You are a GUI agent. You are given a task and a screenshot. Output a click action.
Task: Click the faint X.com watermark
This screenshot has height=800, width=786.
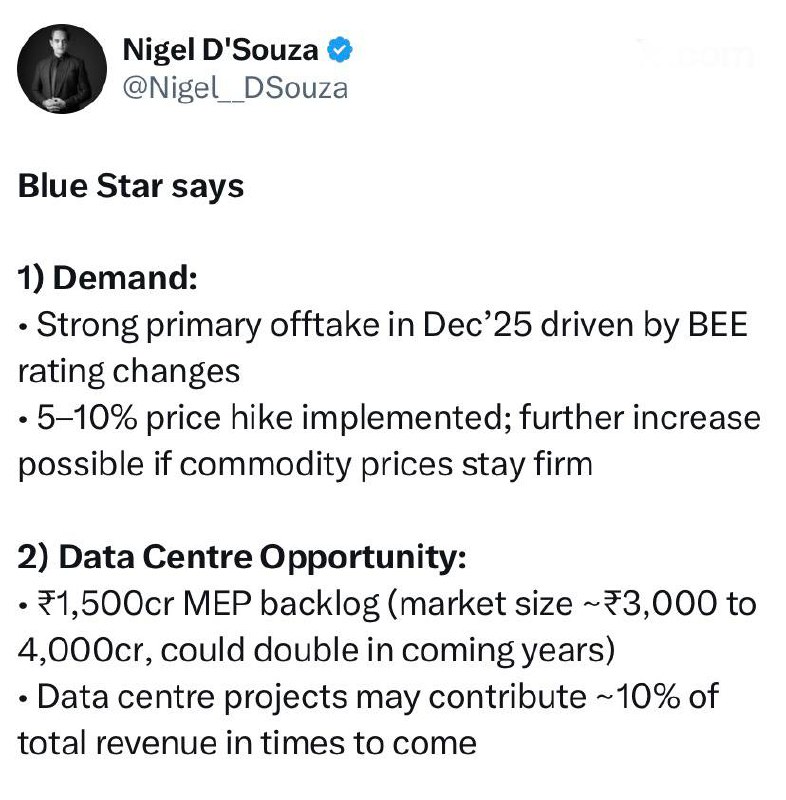(700, 55)
